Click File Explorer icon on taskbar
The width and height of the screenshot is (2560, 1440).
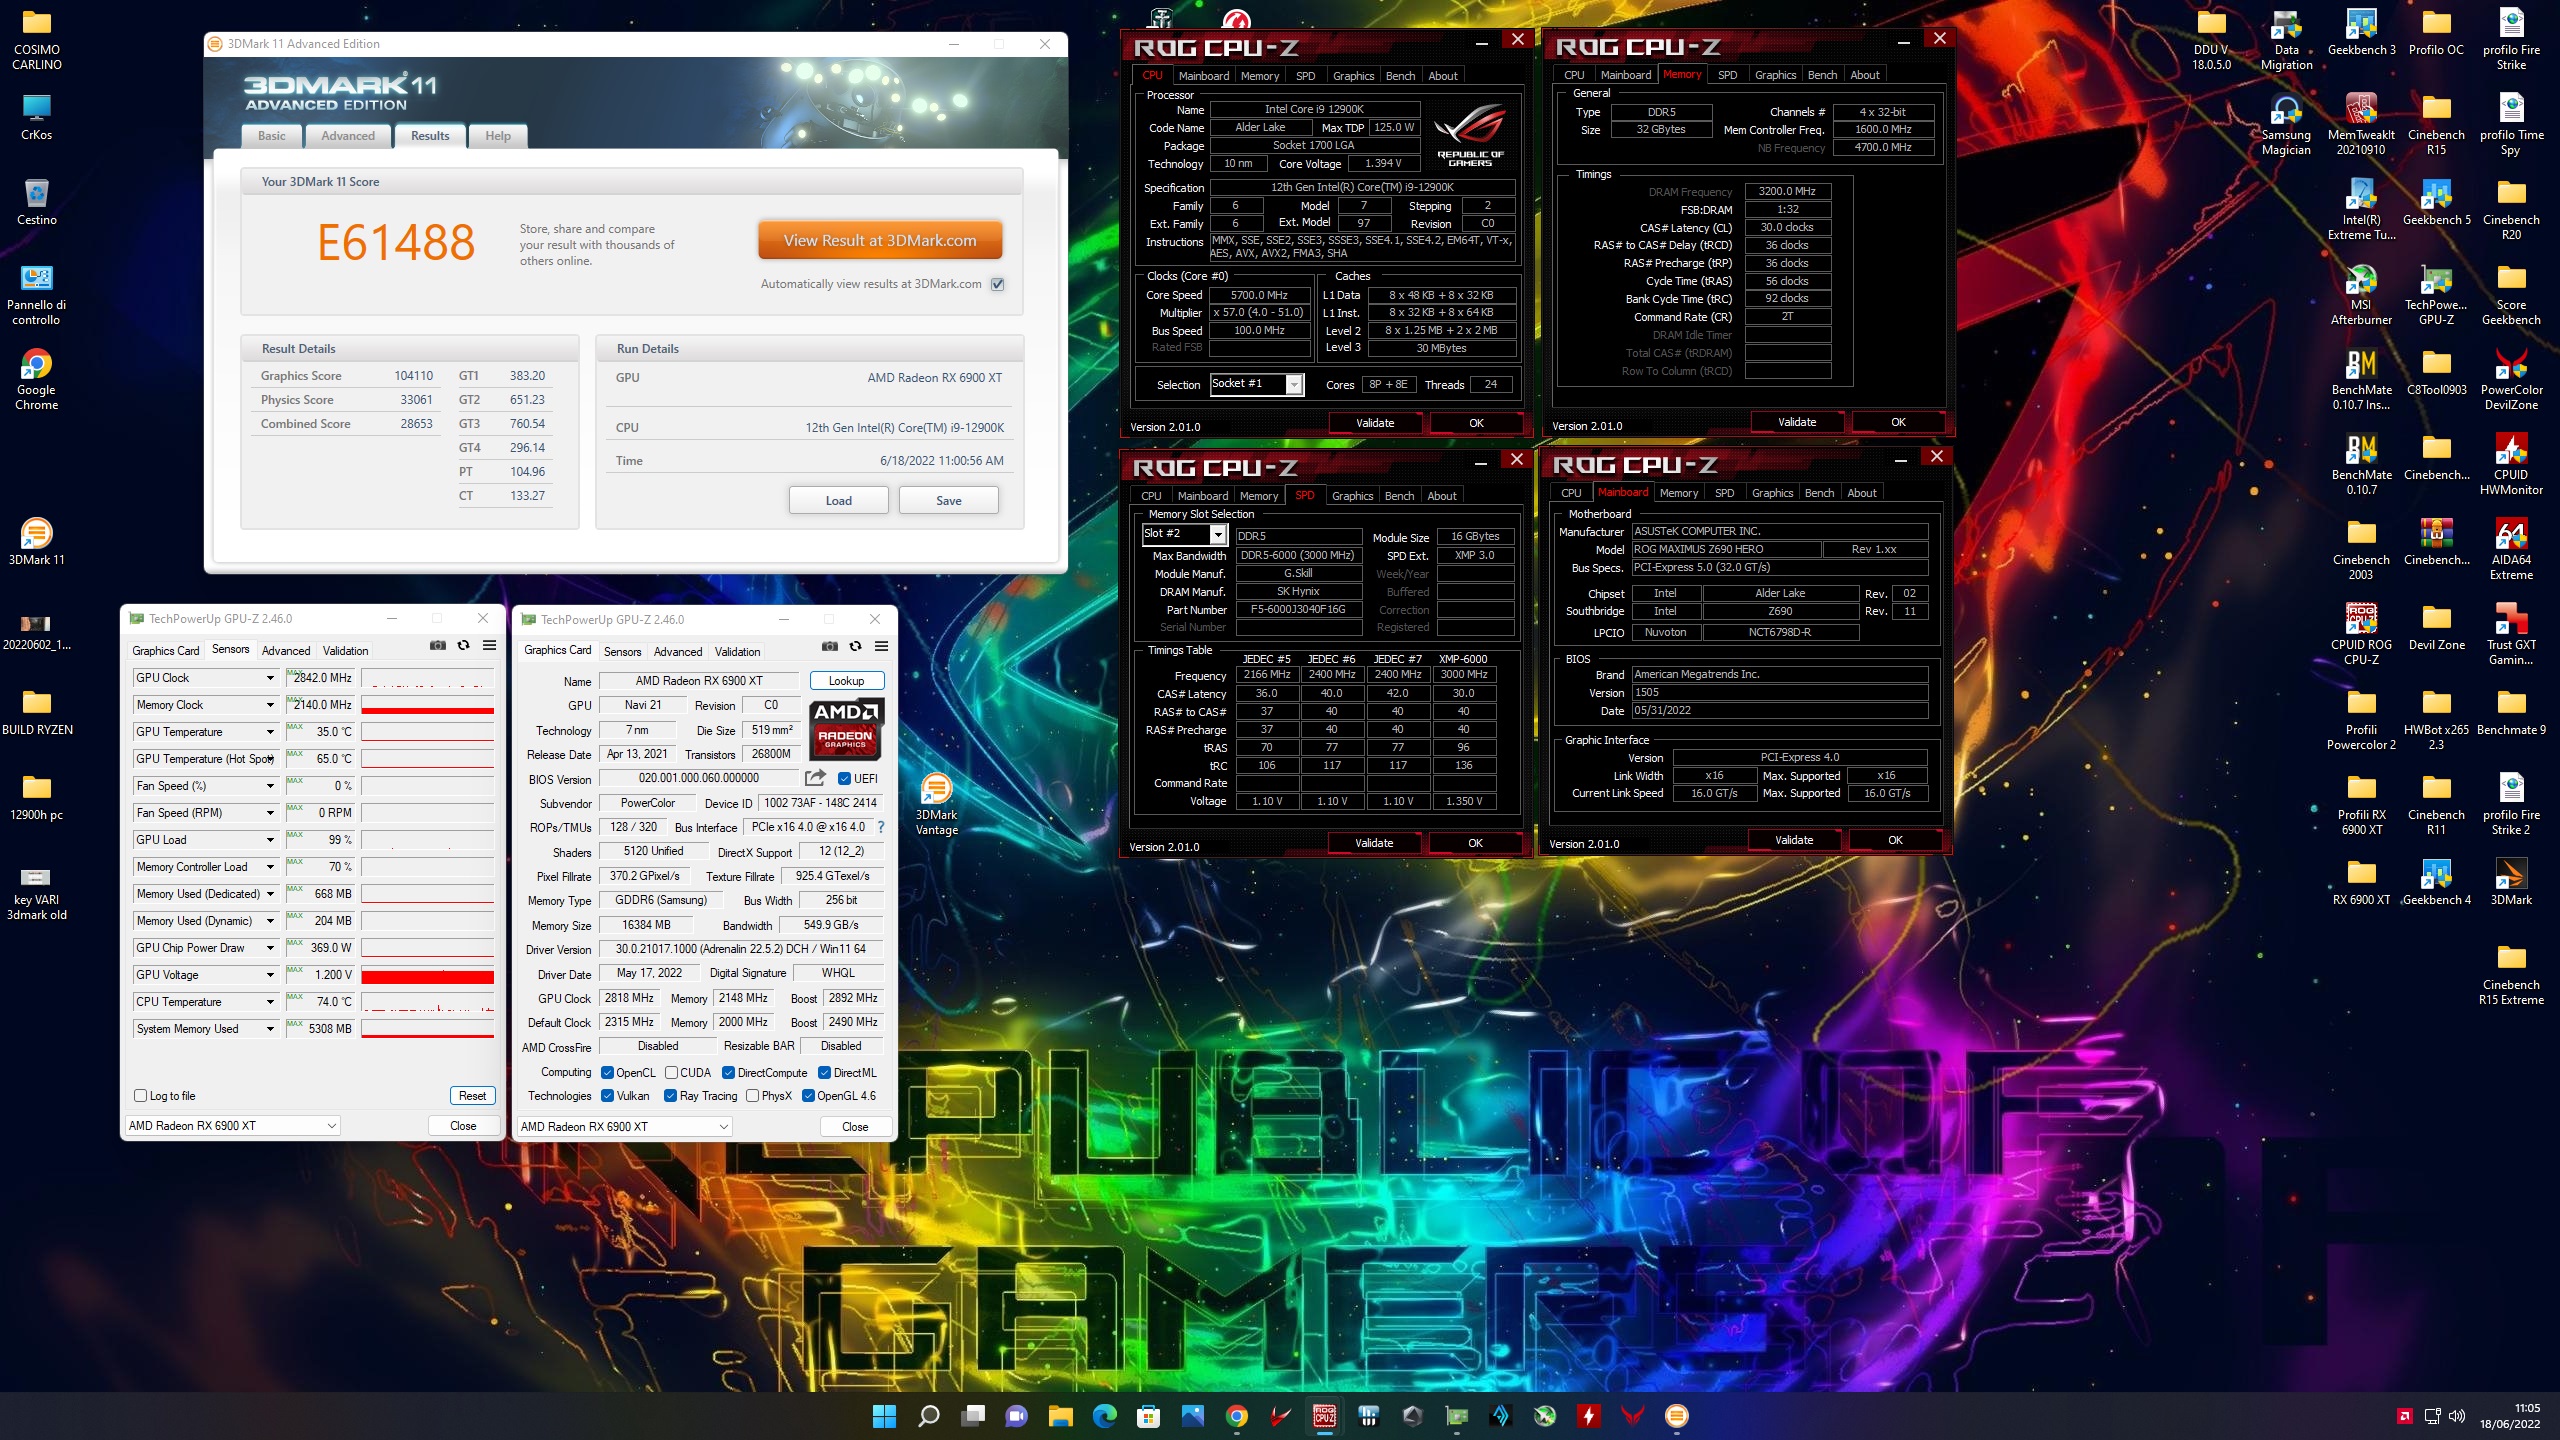pyautogui.click(x=1060, y=1415)
